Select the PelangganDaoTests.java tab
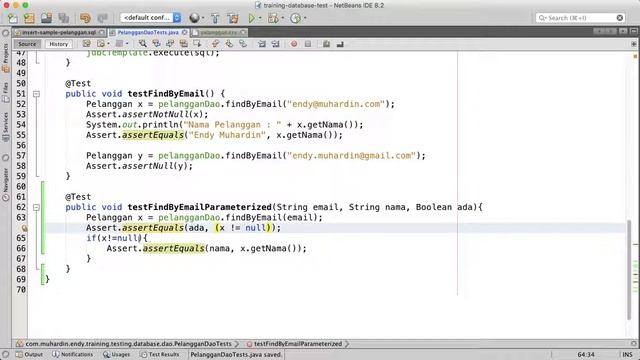 148,32
